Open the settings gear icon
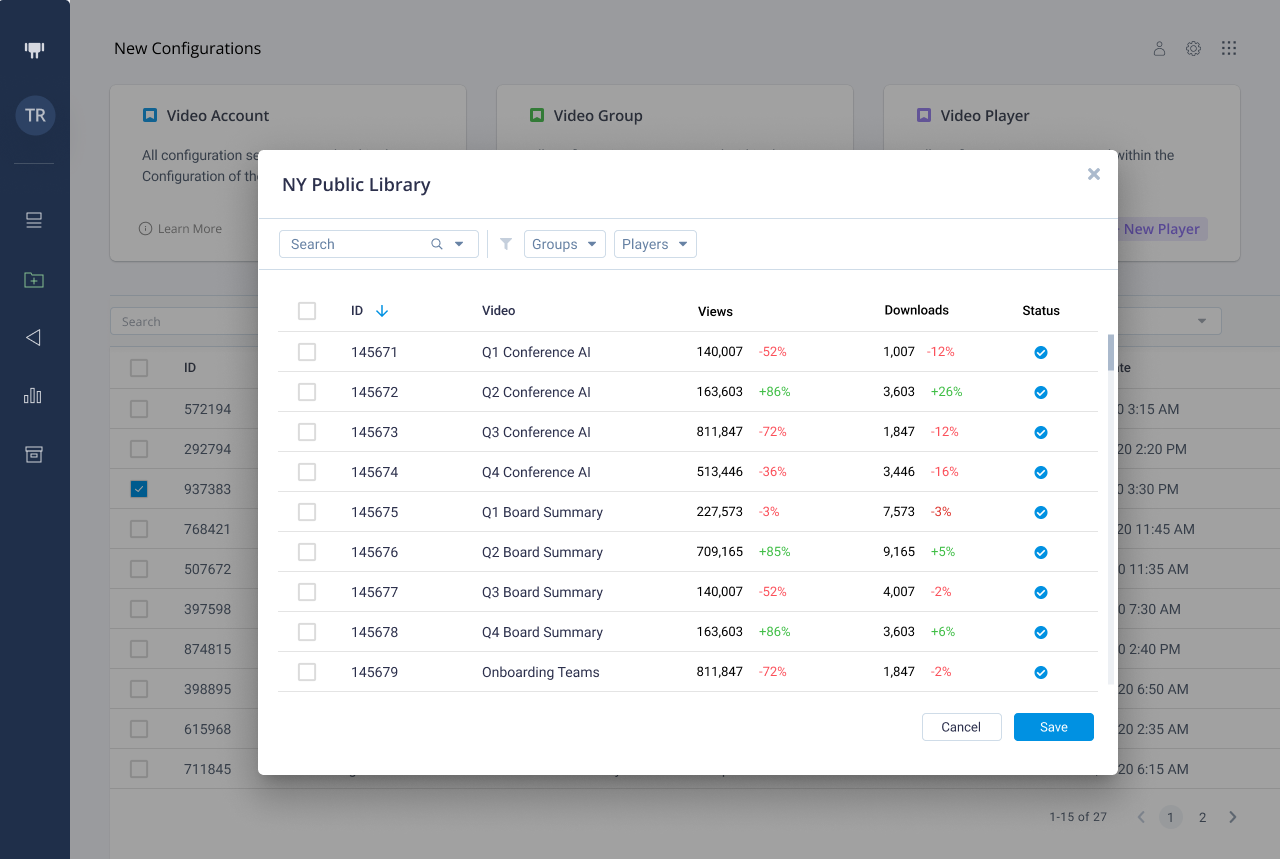This screenshot has width=1280, height=859. coord(1193,48)
